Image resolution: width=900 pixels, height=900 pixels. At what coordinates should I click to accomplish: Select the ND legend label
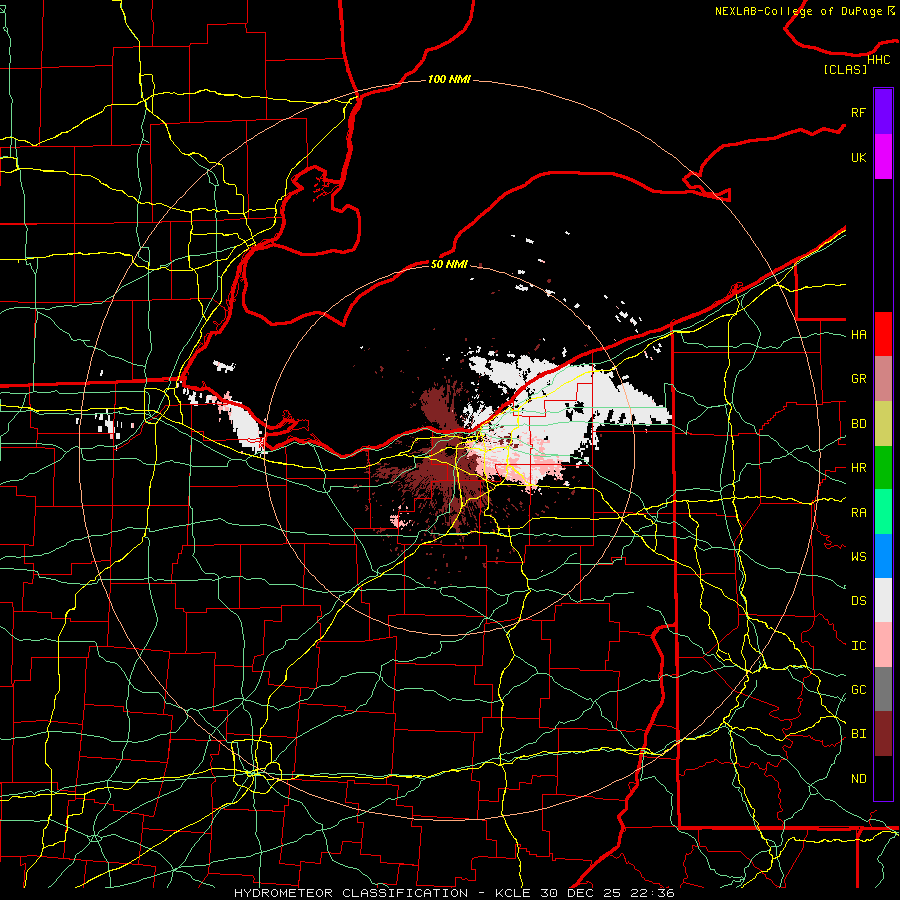[858, 779]
